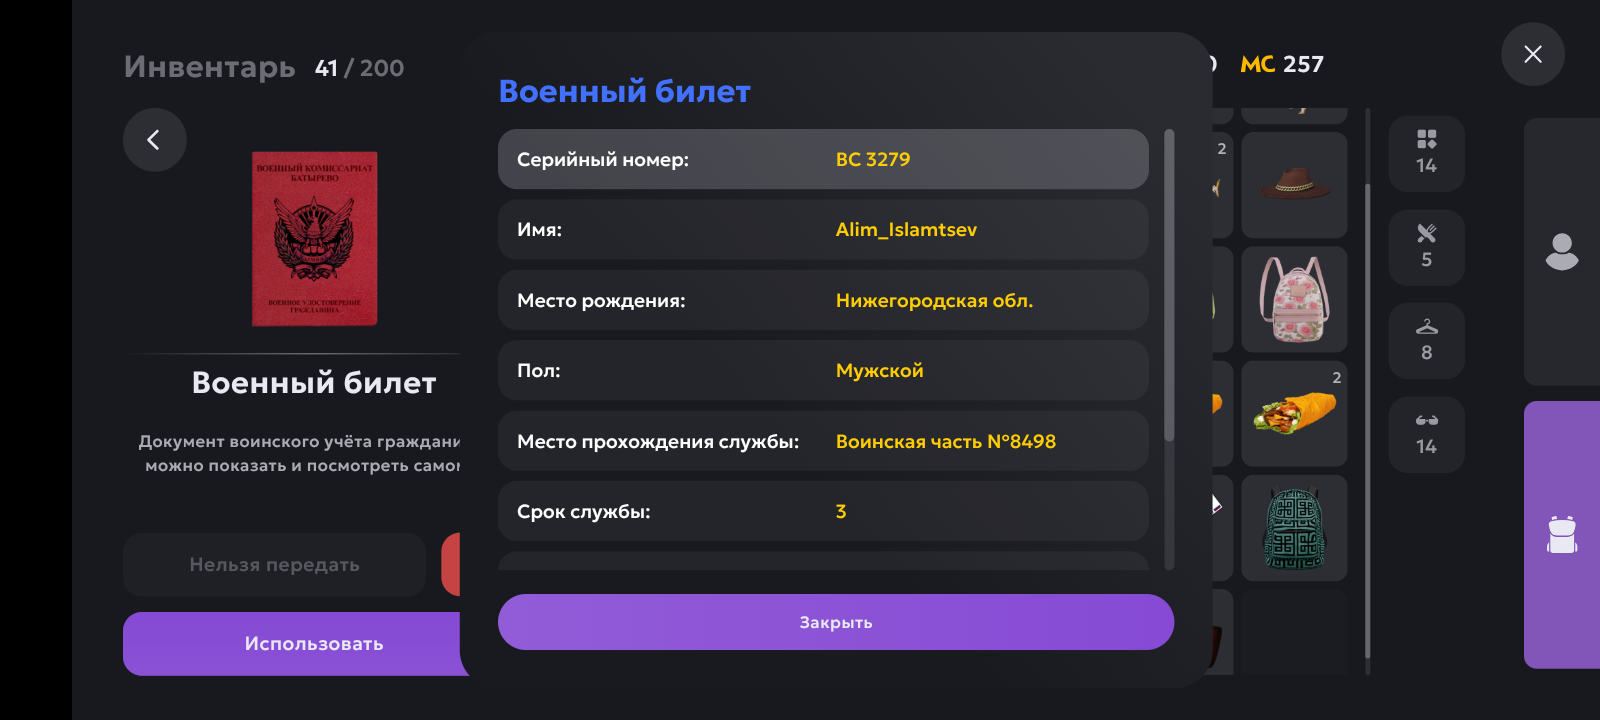1600x720 pixels.
Task: Select the food category filter showing 5
Action: 1426,247
